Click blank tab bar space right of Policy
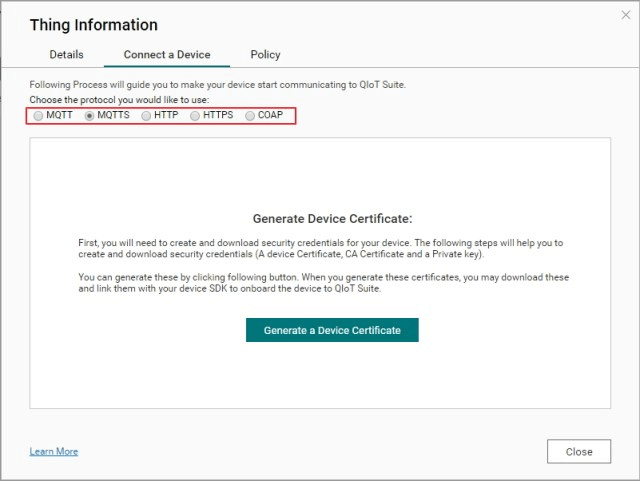The image size is (640, 481). 450,54
